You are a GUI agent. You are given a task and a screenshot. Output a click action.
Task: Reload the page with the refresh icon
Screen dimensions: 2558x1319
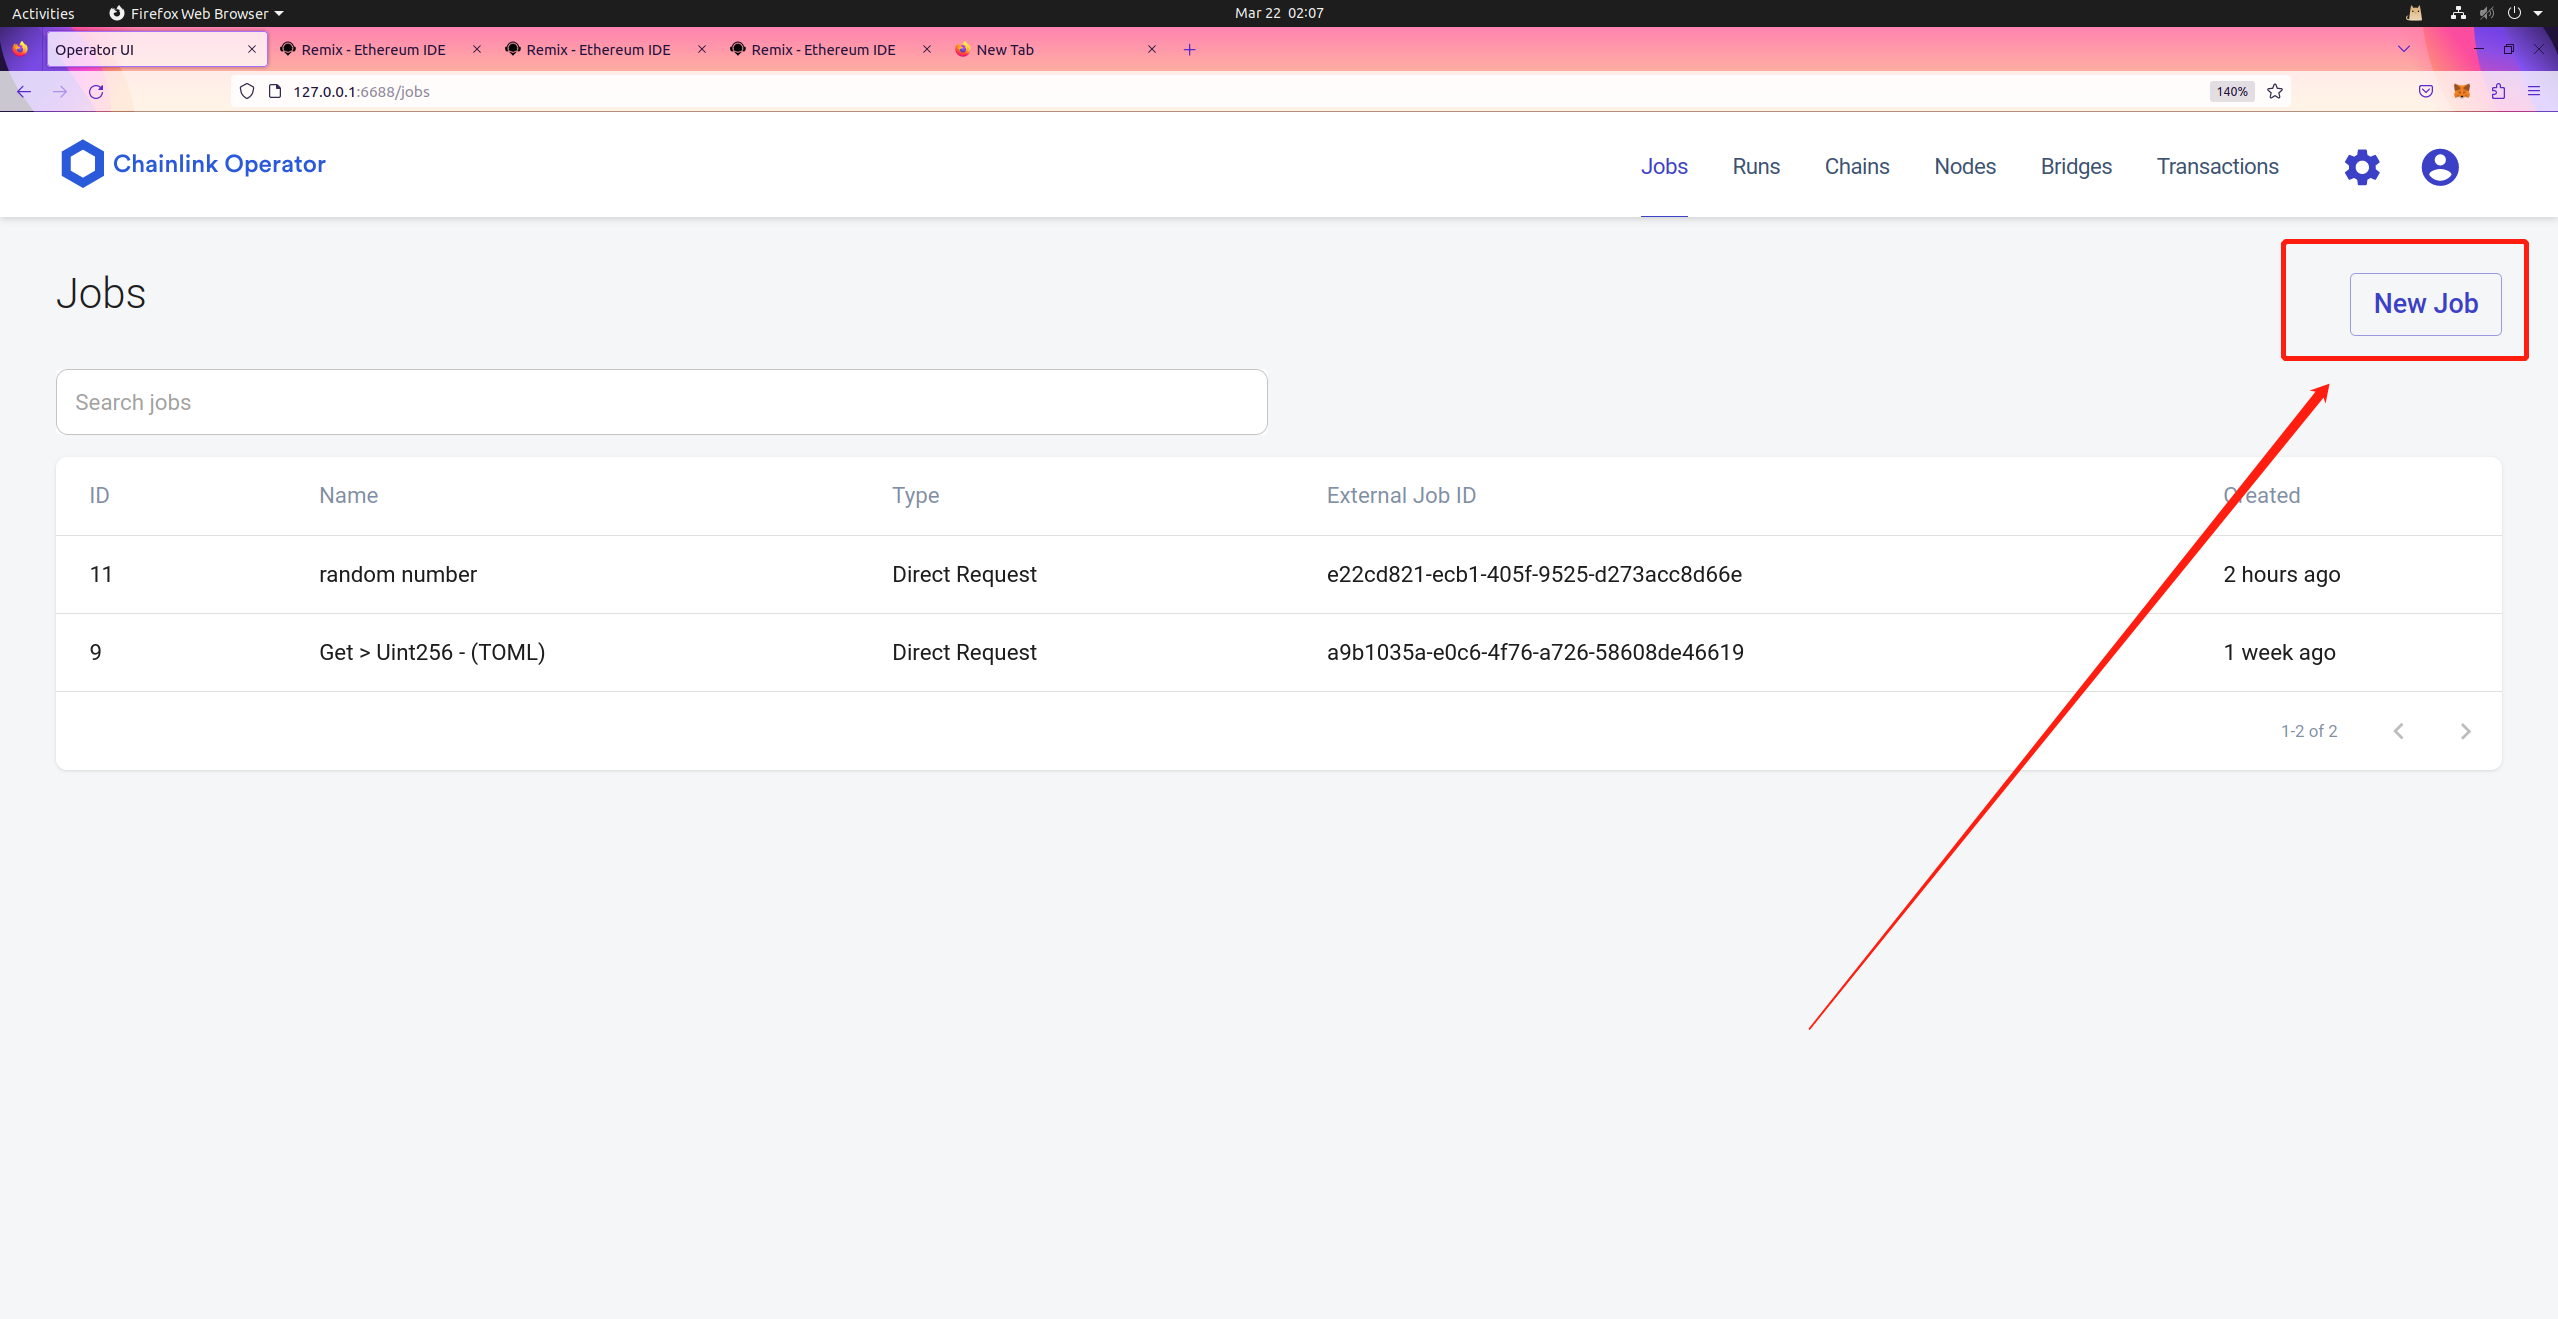(96, 91)
